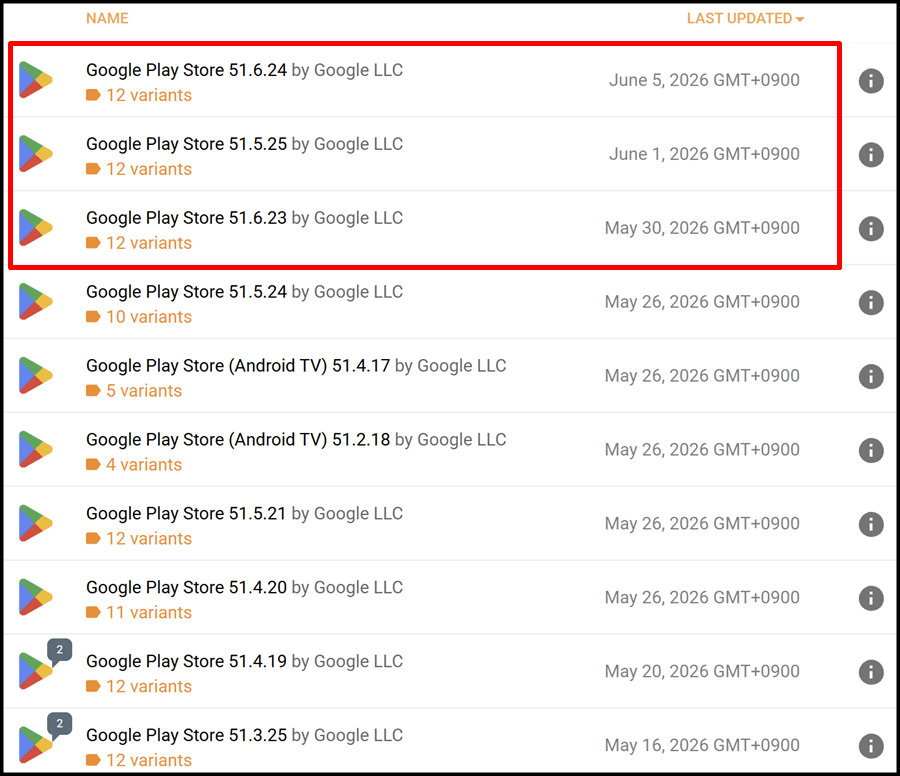Click Play Store icon for version 51.6.24
Image resolution: width=900 pixels, height=776 pixels.
pyautogui.click(x=36, y=79)
